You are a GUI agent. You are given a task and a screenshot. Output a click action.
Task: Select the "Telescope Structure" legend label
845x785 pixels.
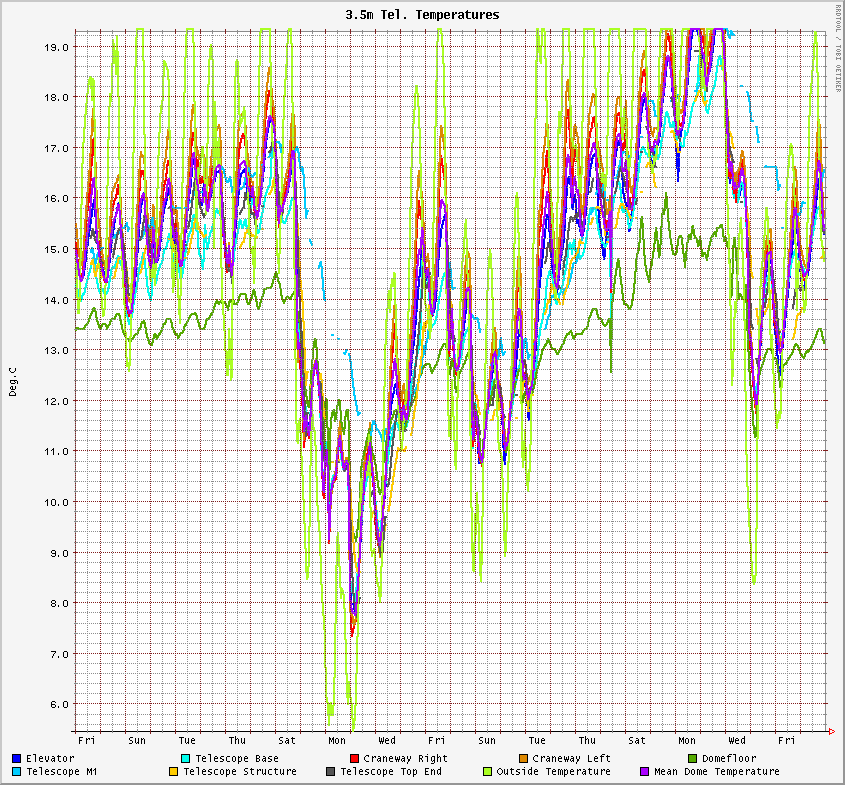pyautogui.click(x=239, y=771)
